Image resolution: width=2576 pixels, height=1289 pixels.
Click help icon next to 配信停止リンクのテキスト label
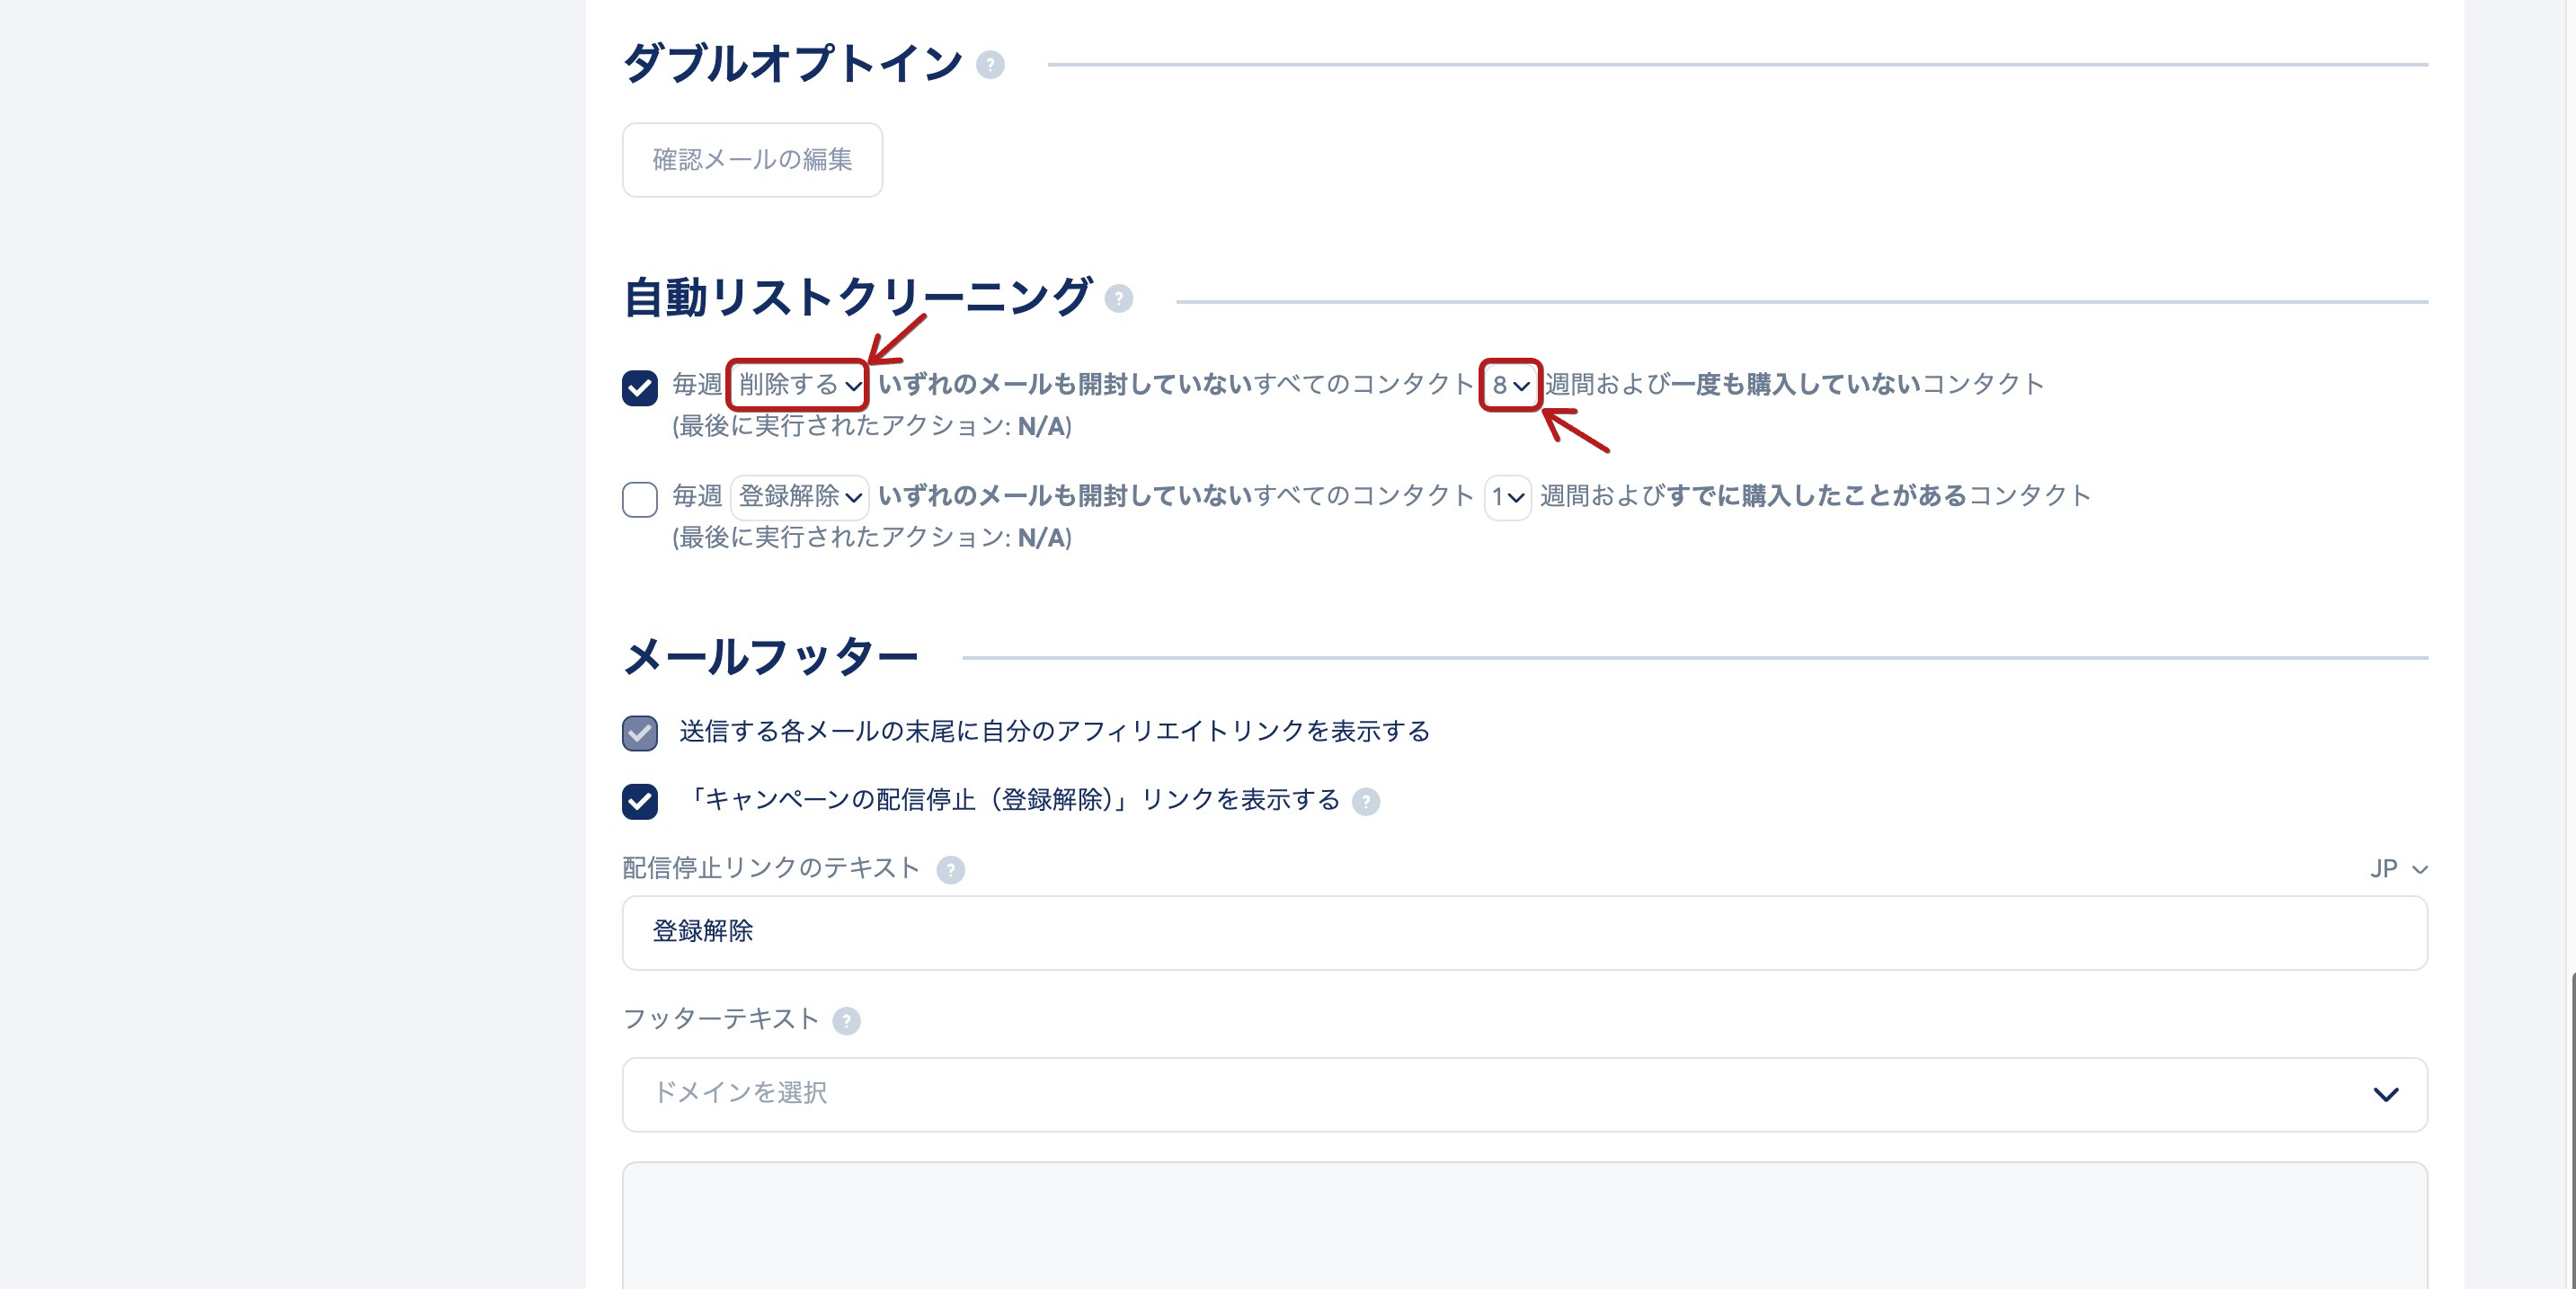pyautogui.click(x=950, y=870)
